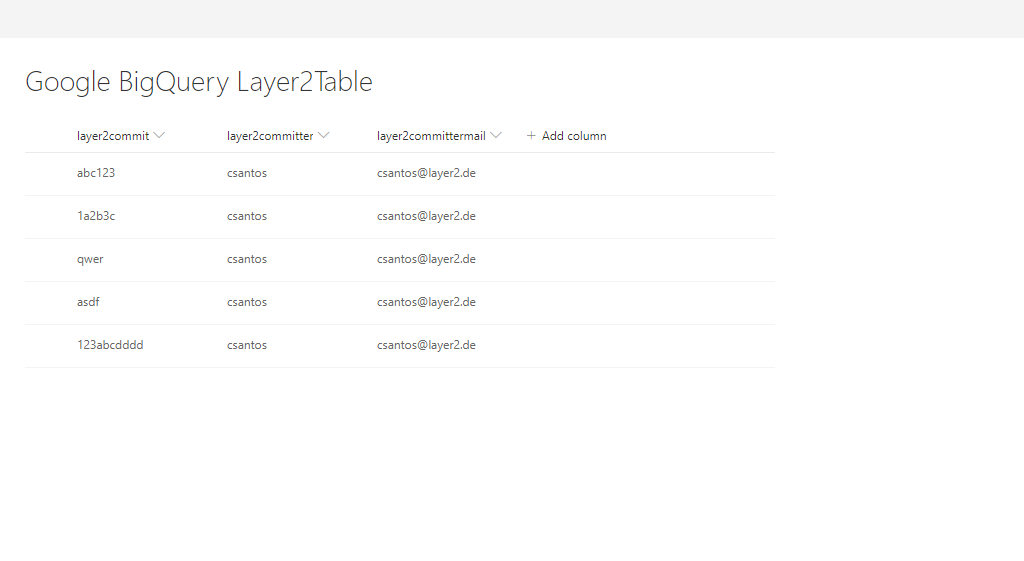
Task: Select the qwer commit cell
Action: click(90, 259)
